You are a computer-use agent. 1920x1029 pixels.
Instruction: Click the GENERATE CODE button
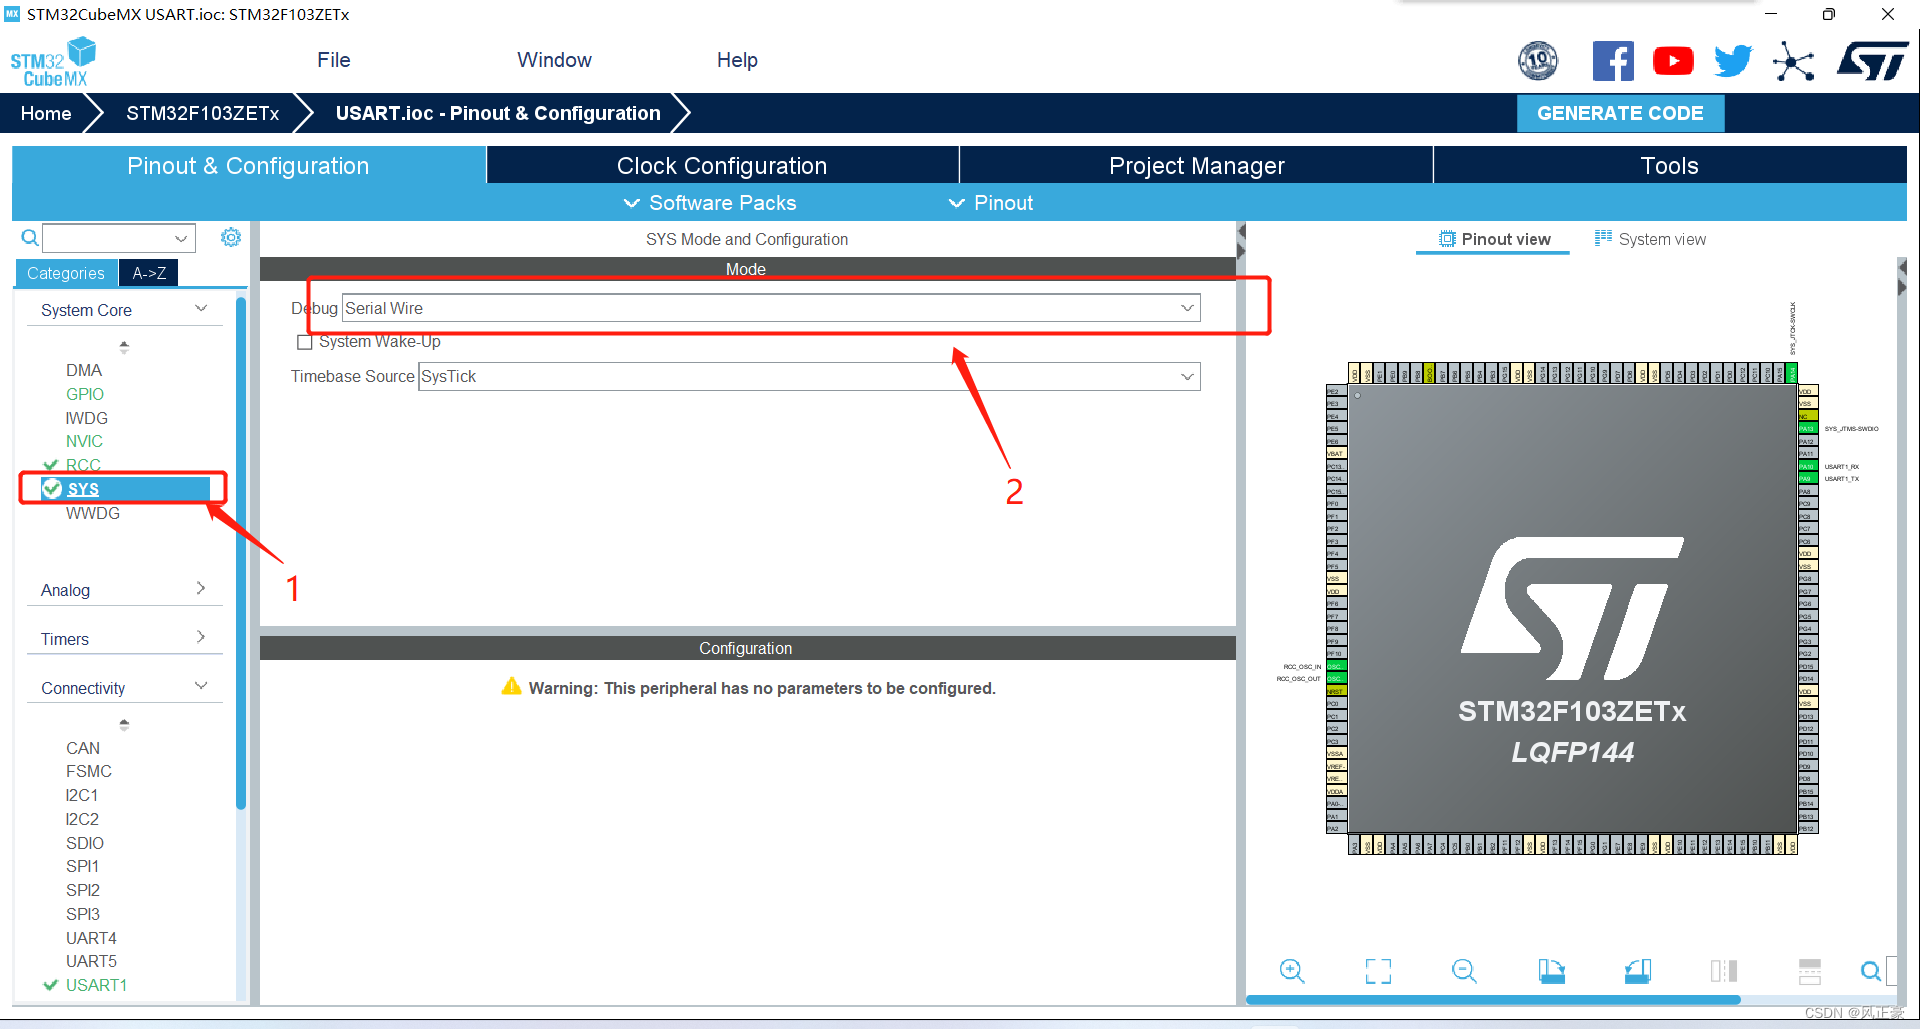(x=1620, y=113)
